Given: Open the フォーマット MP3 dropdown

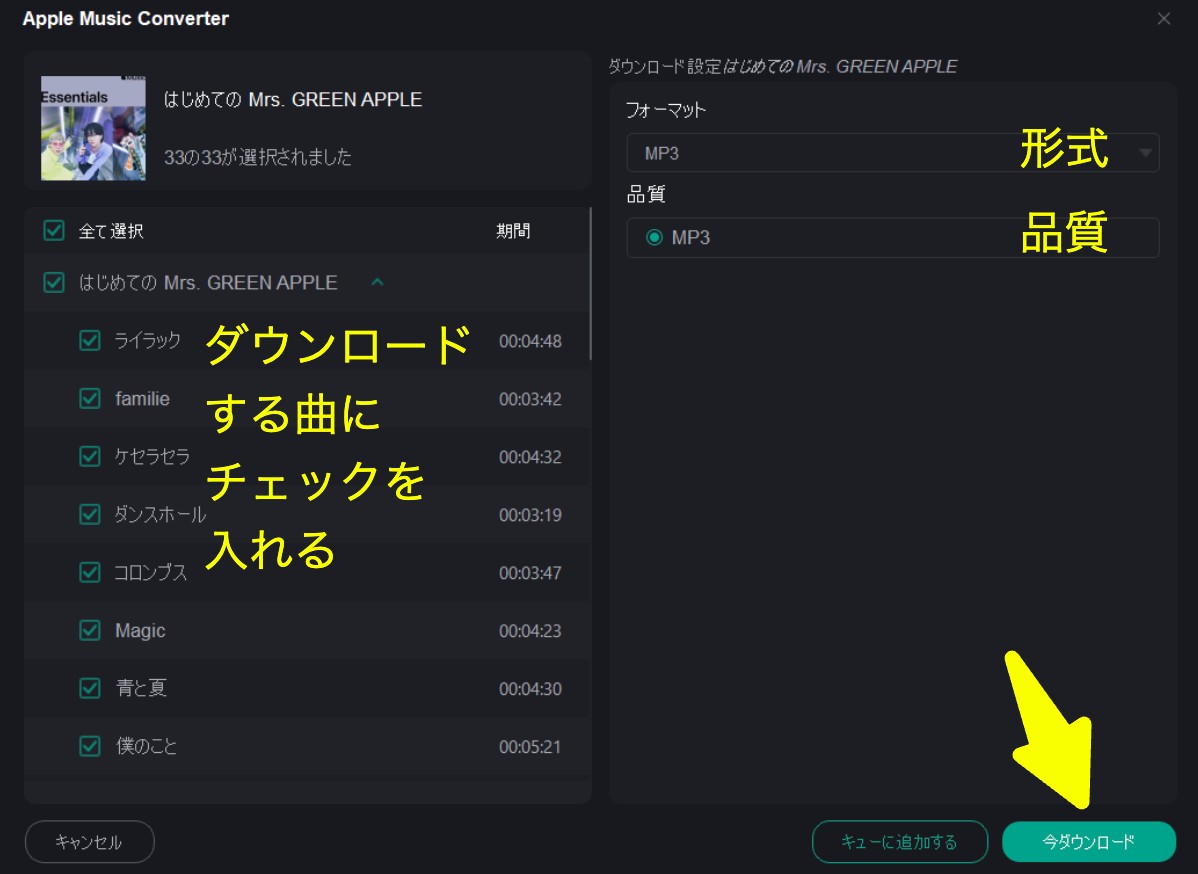Looking at the screenshot, I should [x=892, y=153].
